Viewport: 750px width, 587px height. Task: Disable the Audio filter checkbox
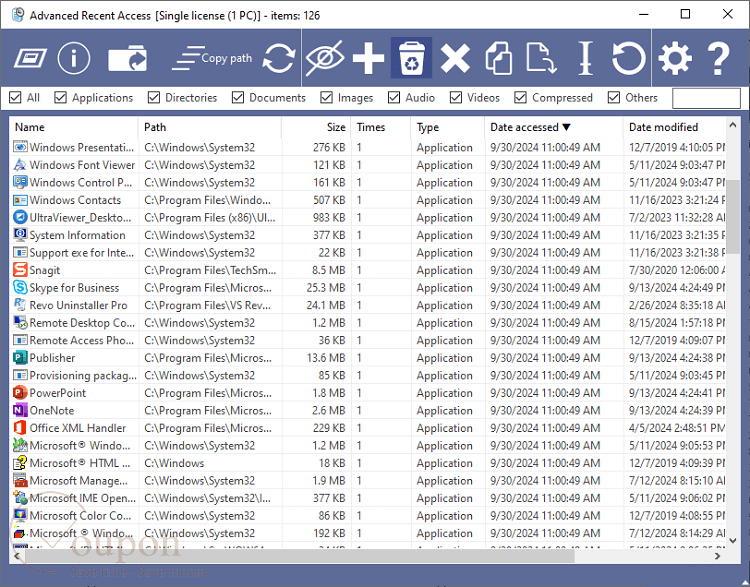pyautogui.click(x=394, y=98)
